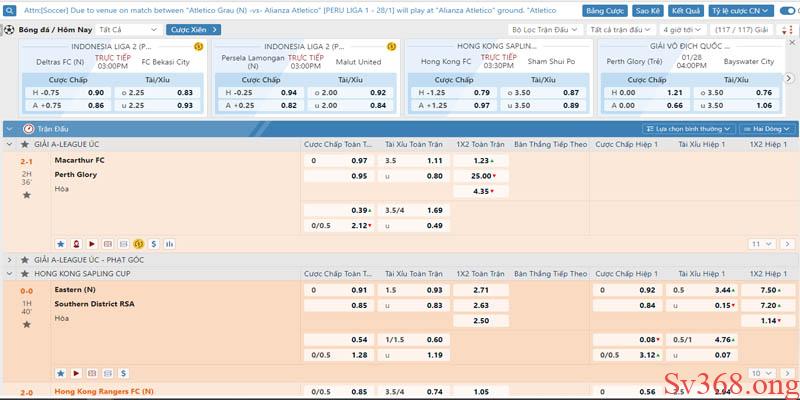Open statistics chart icon for Macarthur match
The width and height of the screenshot is (800, 400).
coord(170,243)
